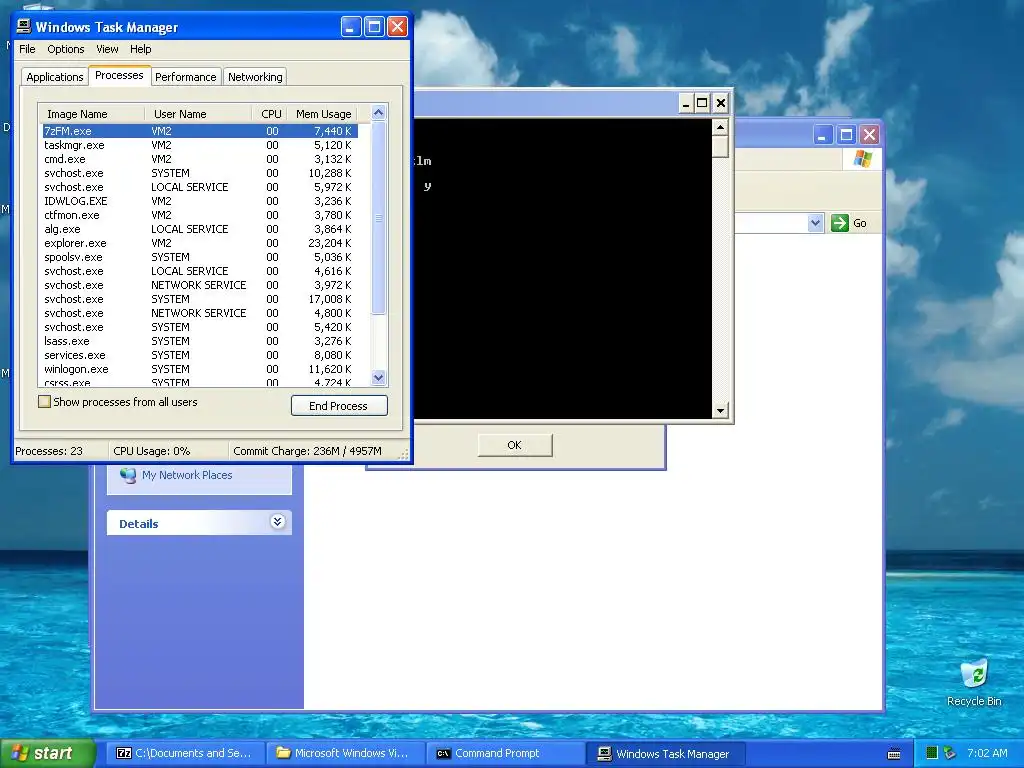
Task: Enable Show processes from all users
Action: coord(44,402)
